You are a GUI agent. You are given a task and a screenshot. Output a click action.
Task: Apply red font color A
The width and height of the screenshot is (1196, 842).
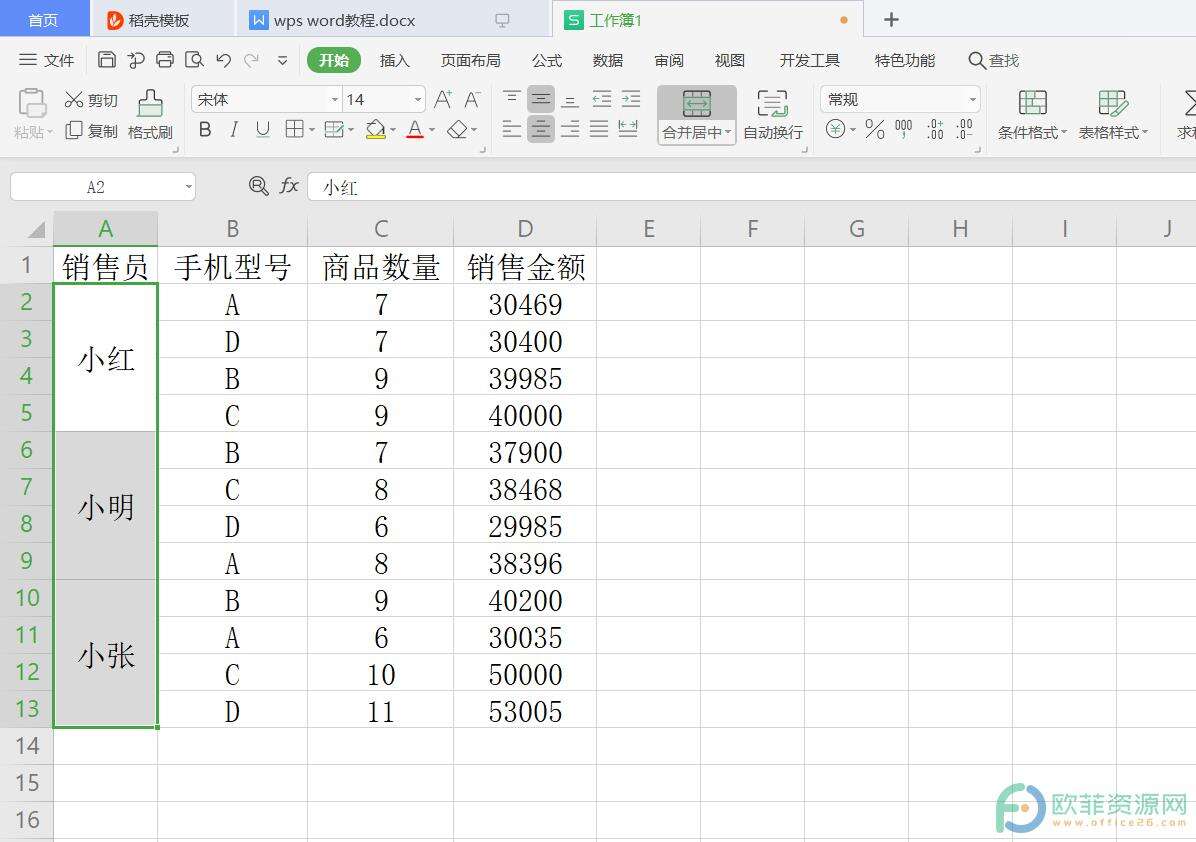[x=415, y=130]
